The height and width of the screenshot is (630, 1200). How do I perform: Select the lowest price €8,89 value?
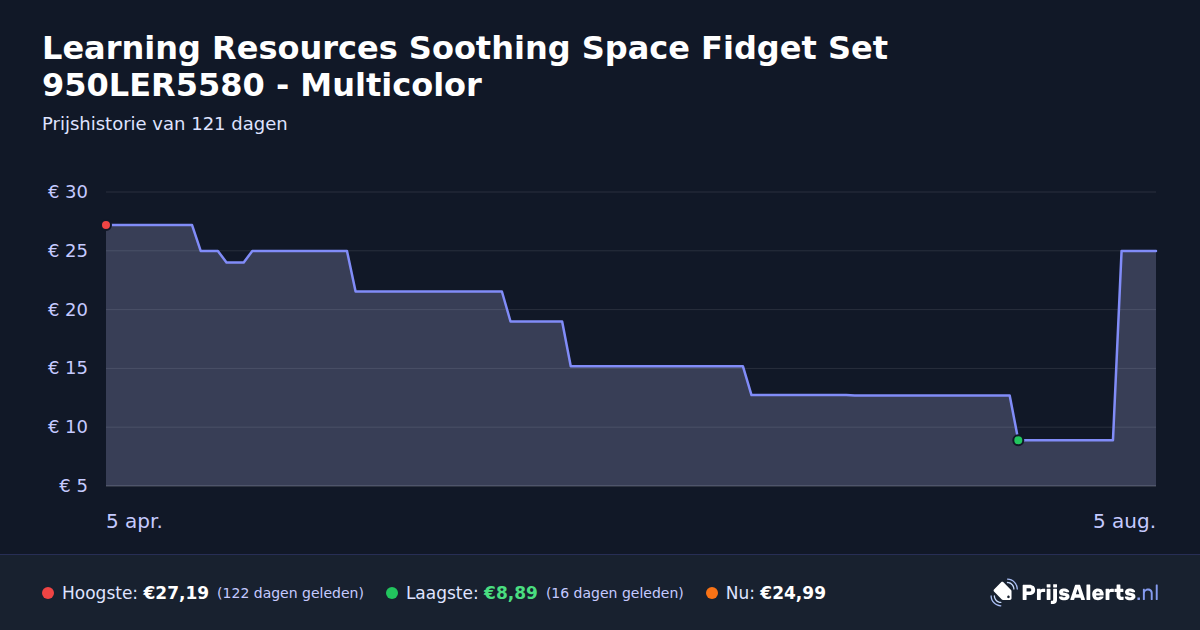(x=510, y=593)
